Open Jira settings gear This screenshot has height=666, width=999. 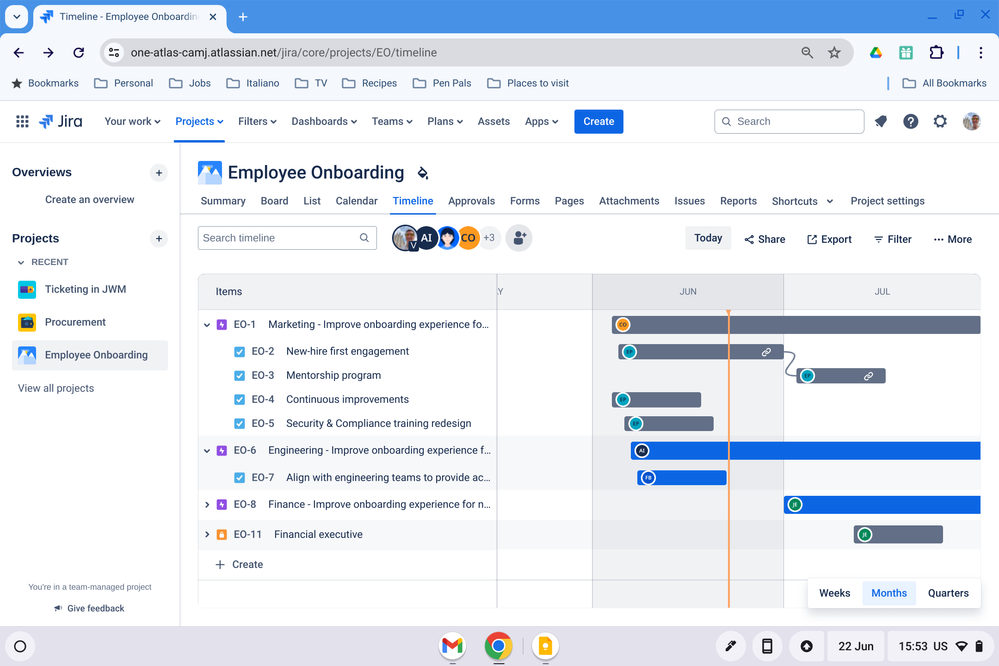click(940, 121)
